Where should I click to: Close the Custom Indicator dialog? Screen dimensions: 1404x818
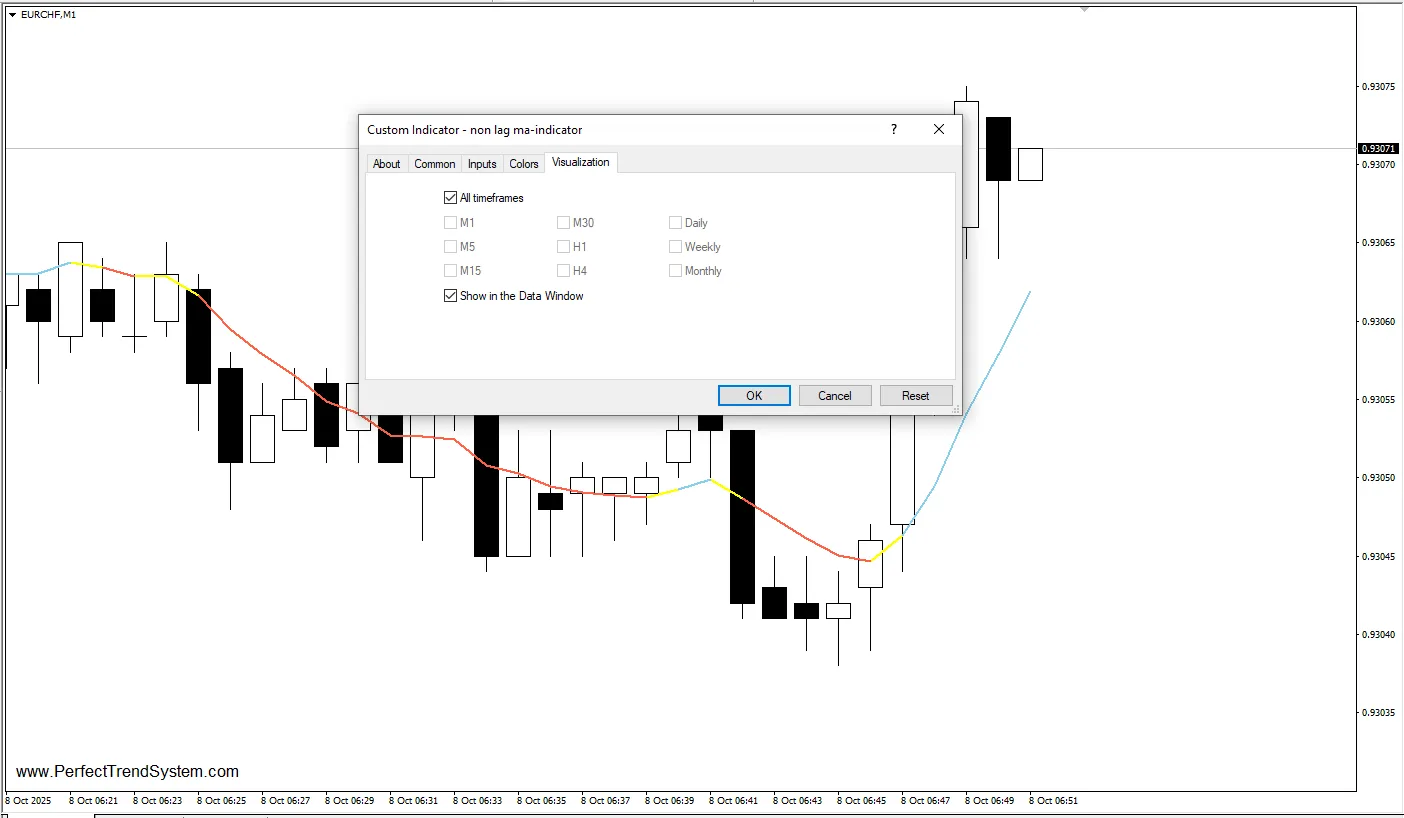tap(938, 129)
